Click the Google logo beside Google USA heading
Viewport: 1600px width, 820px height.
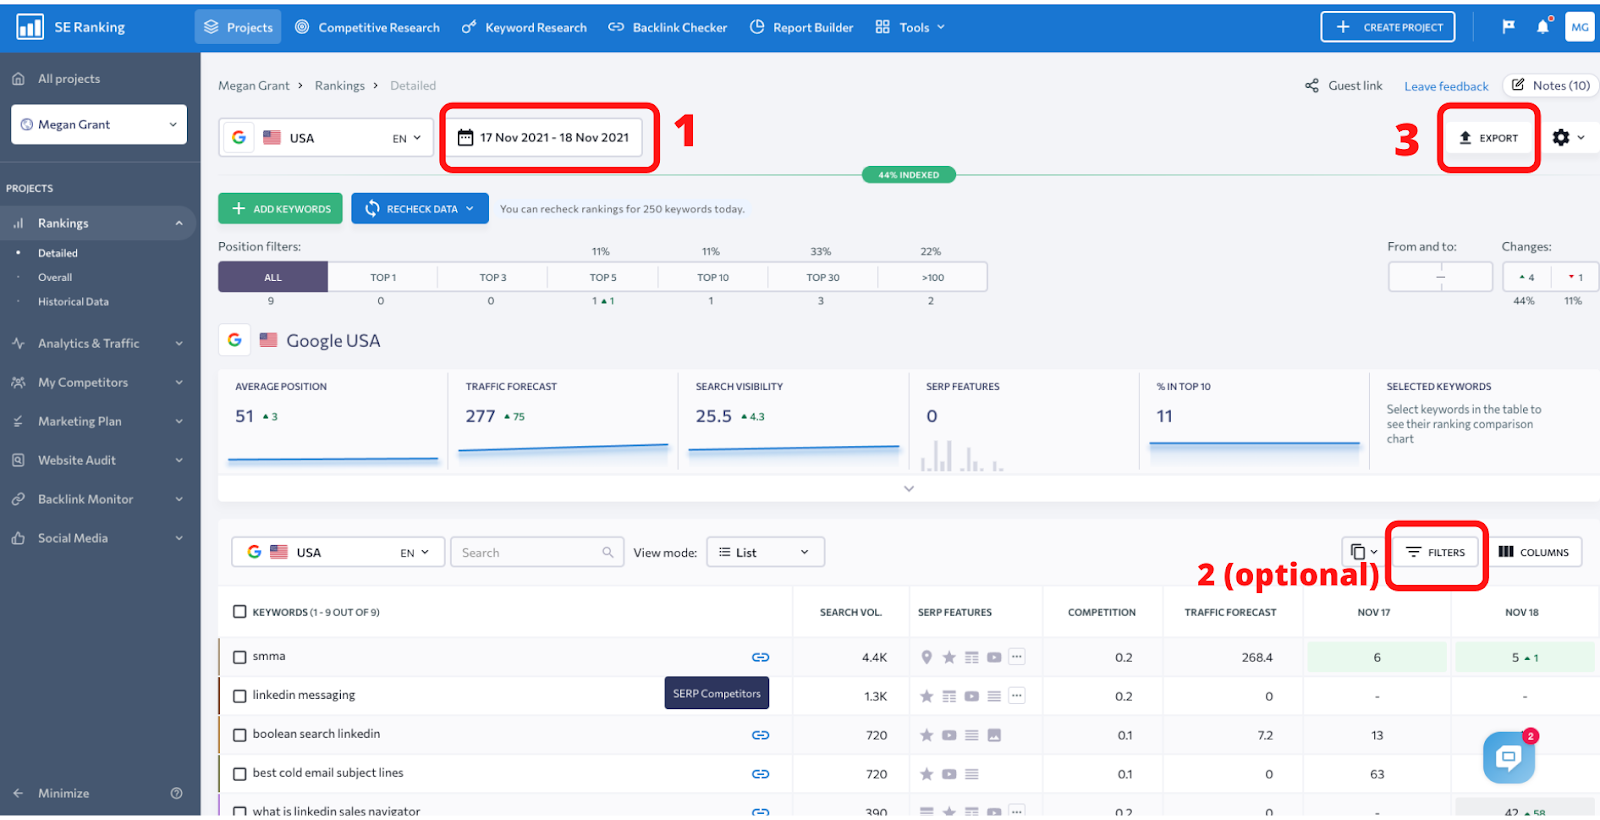(235, 340)
